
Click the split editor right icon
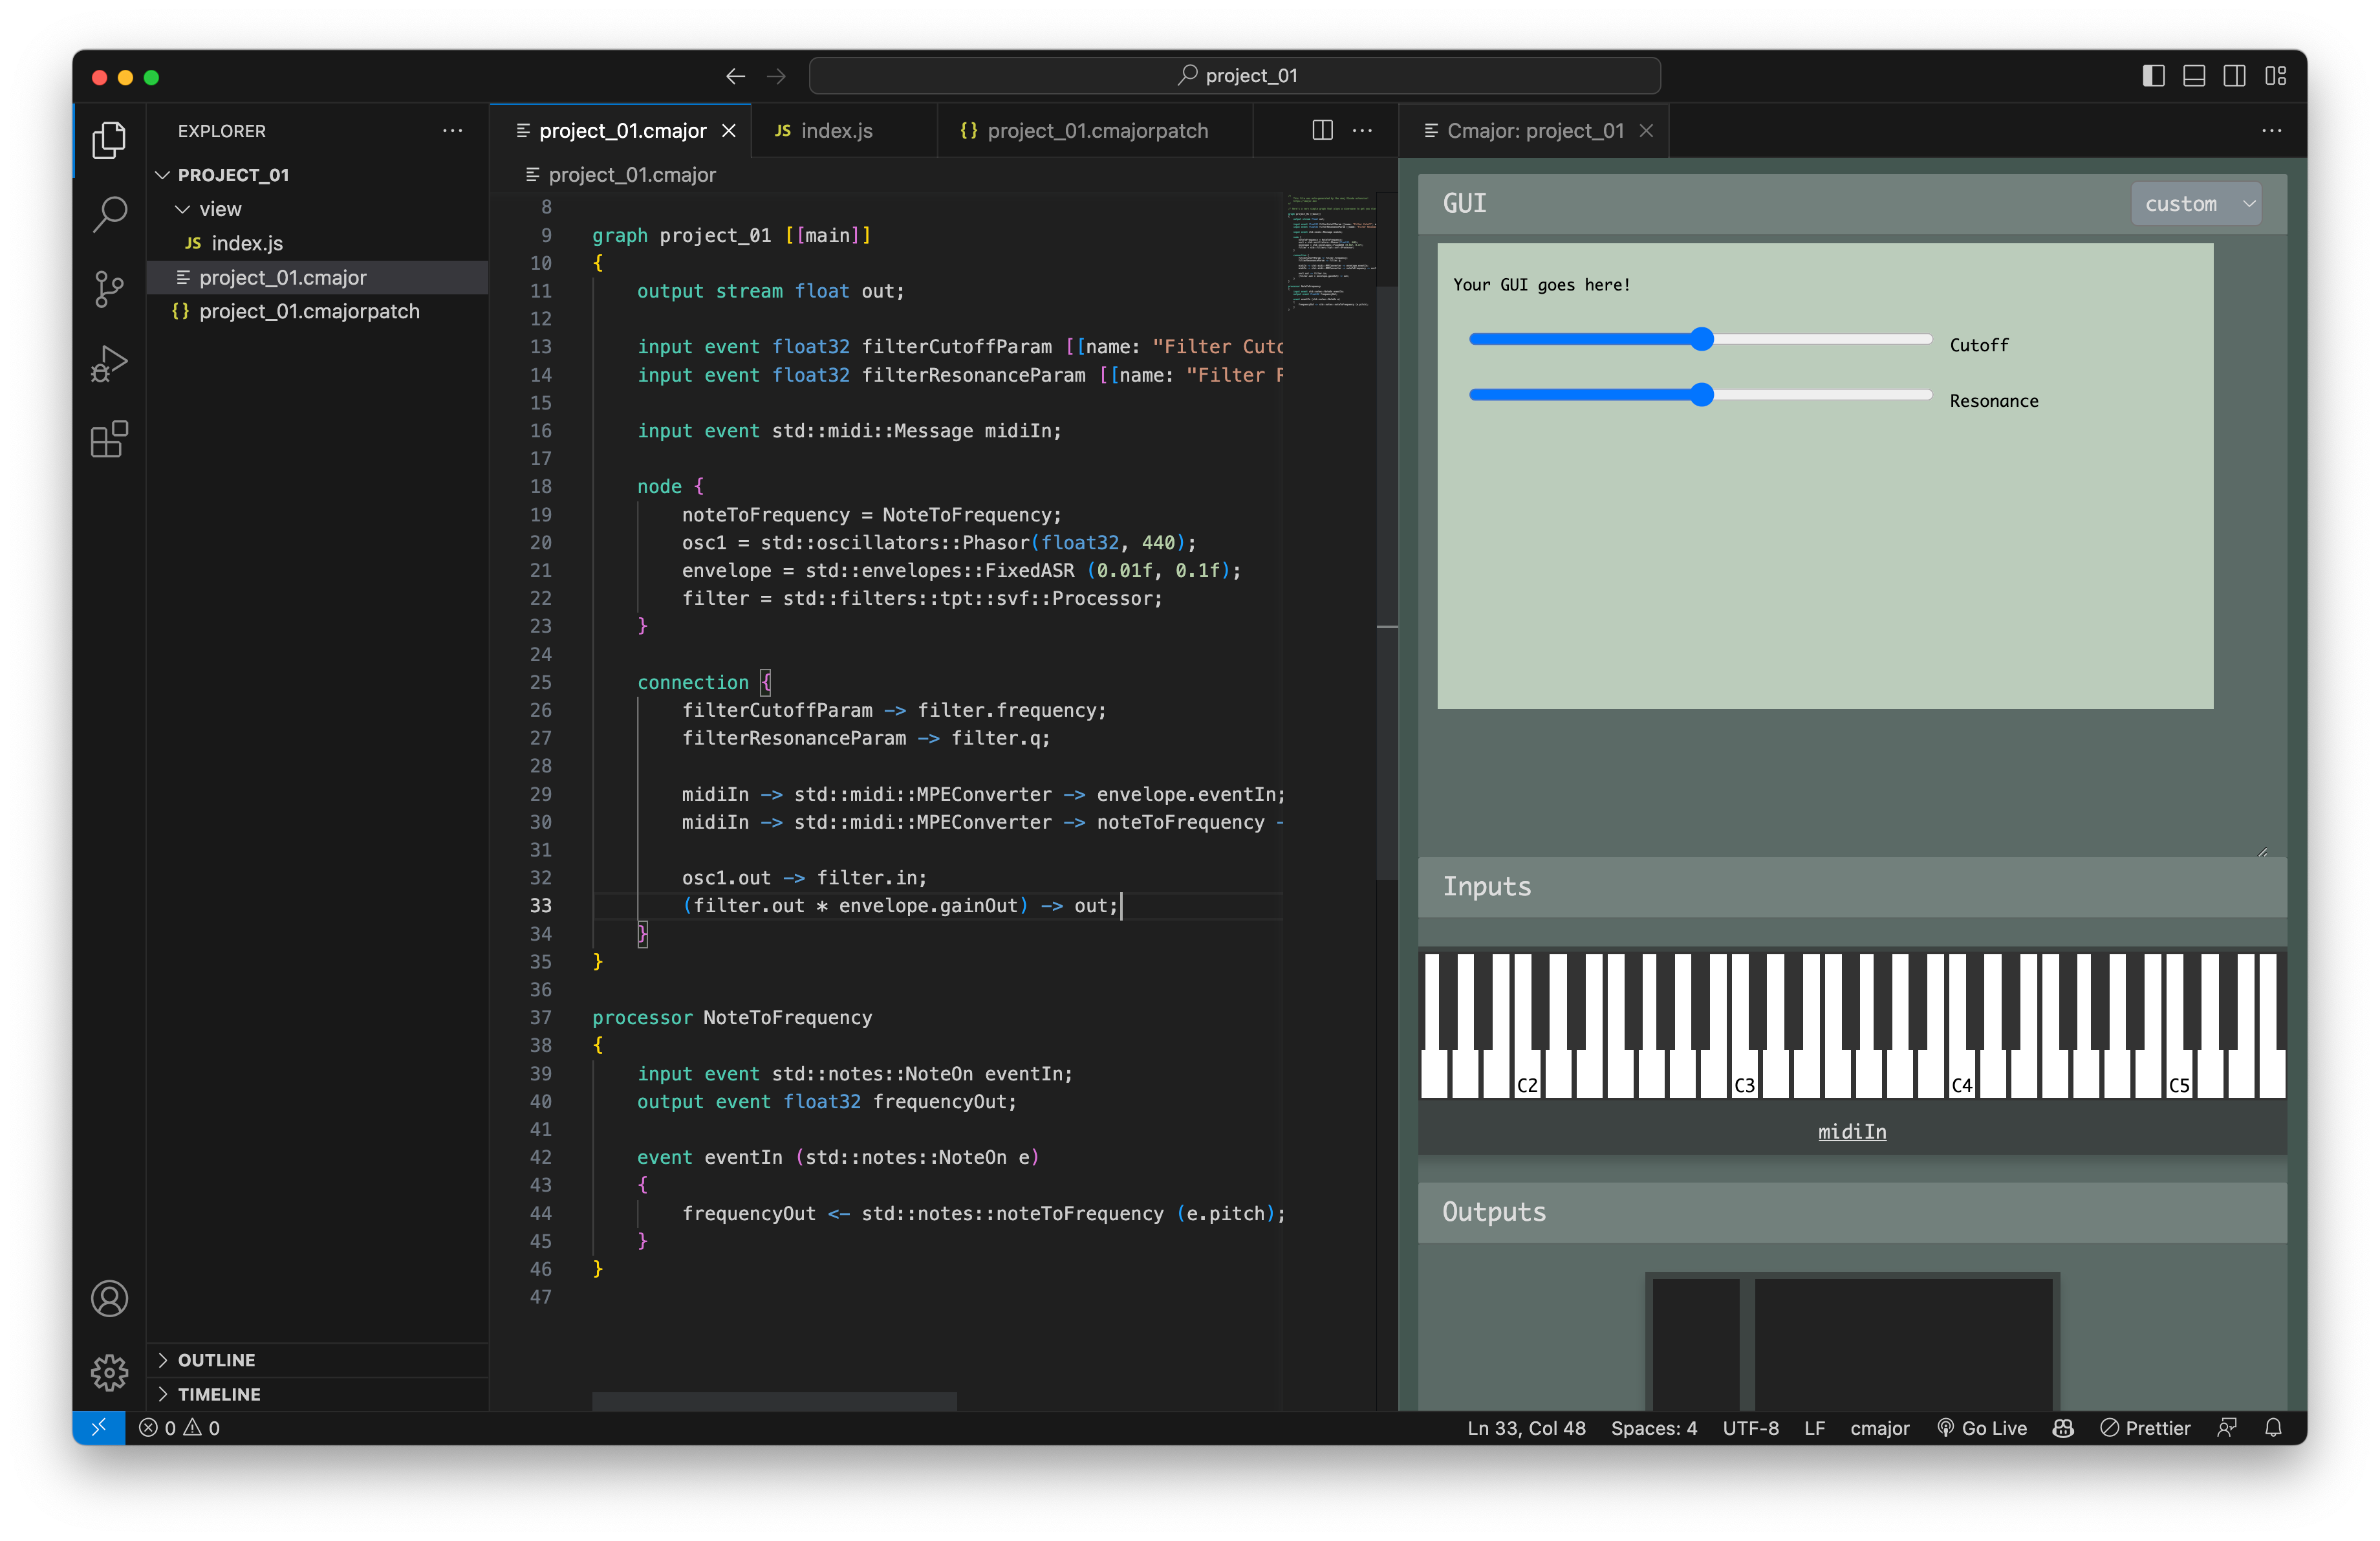pos(1322,130)
